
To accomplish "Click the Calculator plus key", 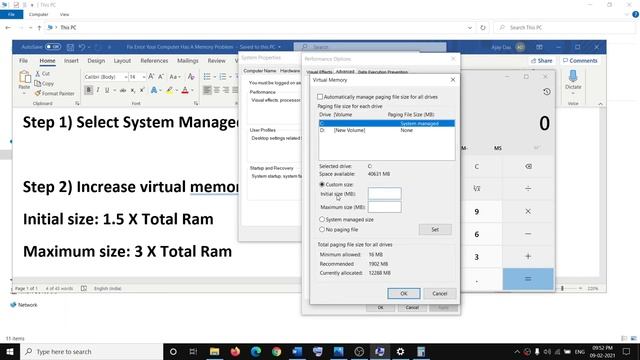I will tap(528, 256).
